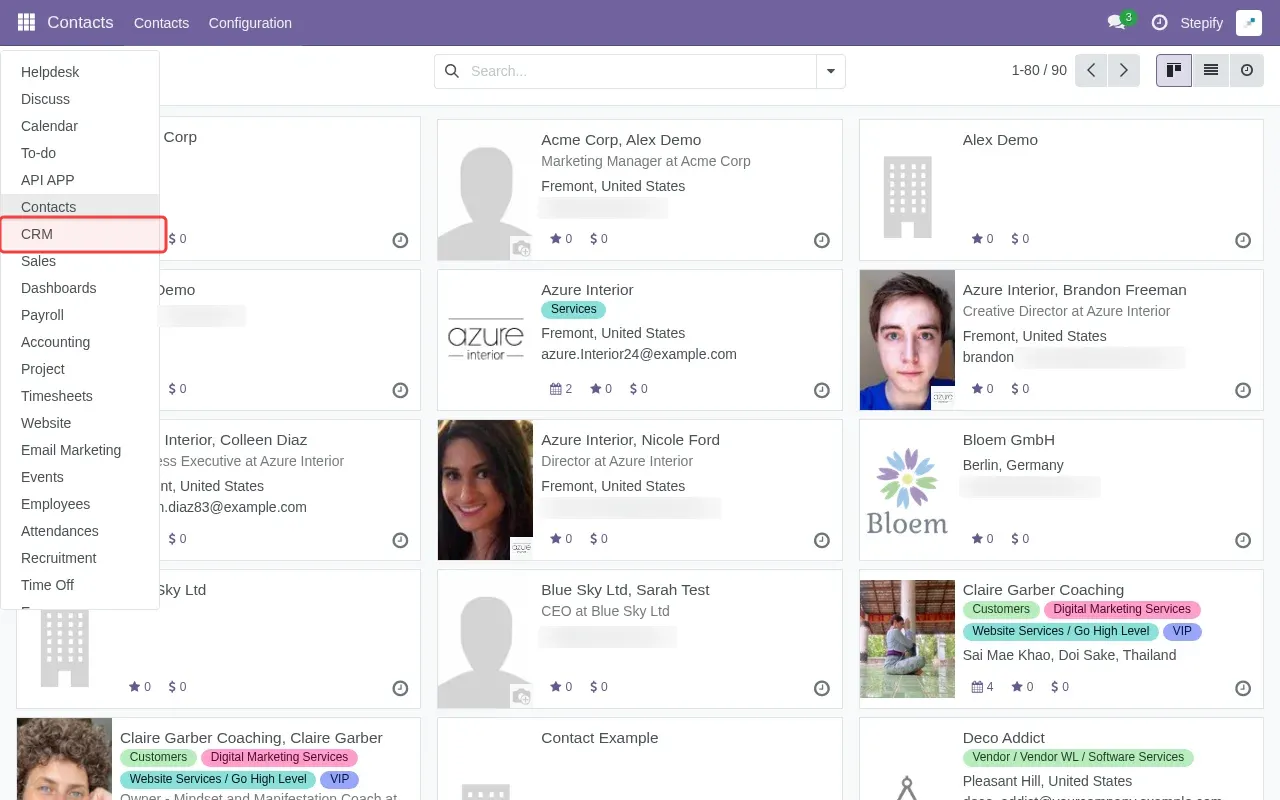Open activity clock on Claire Garber Coaching card

pyautogui.click(x=1243, y=688)
